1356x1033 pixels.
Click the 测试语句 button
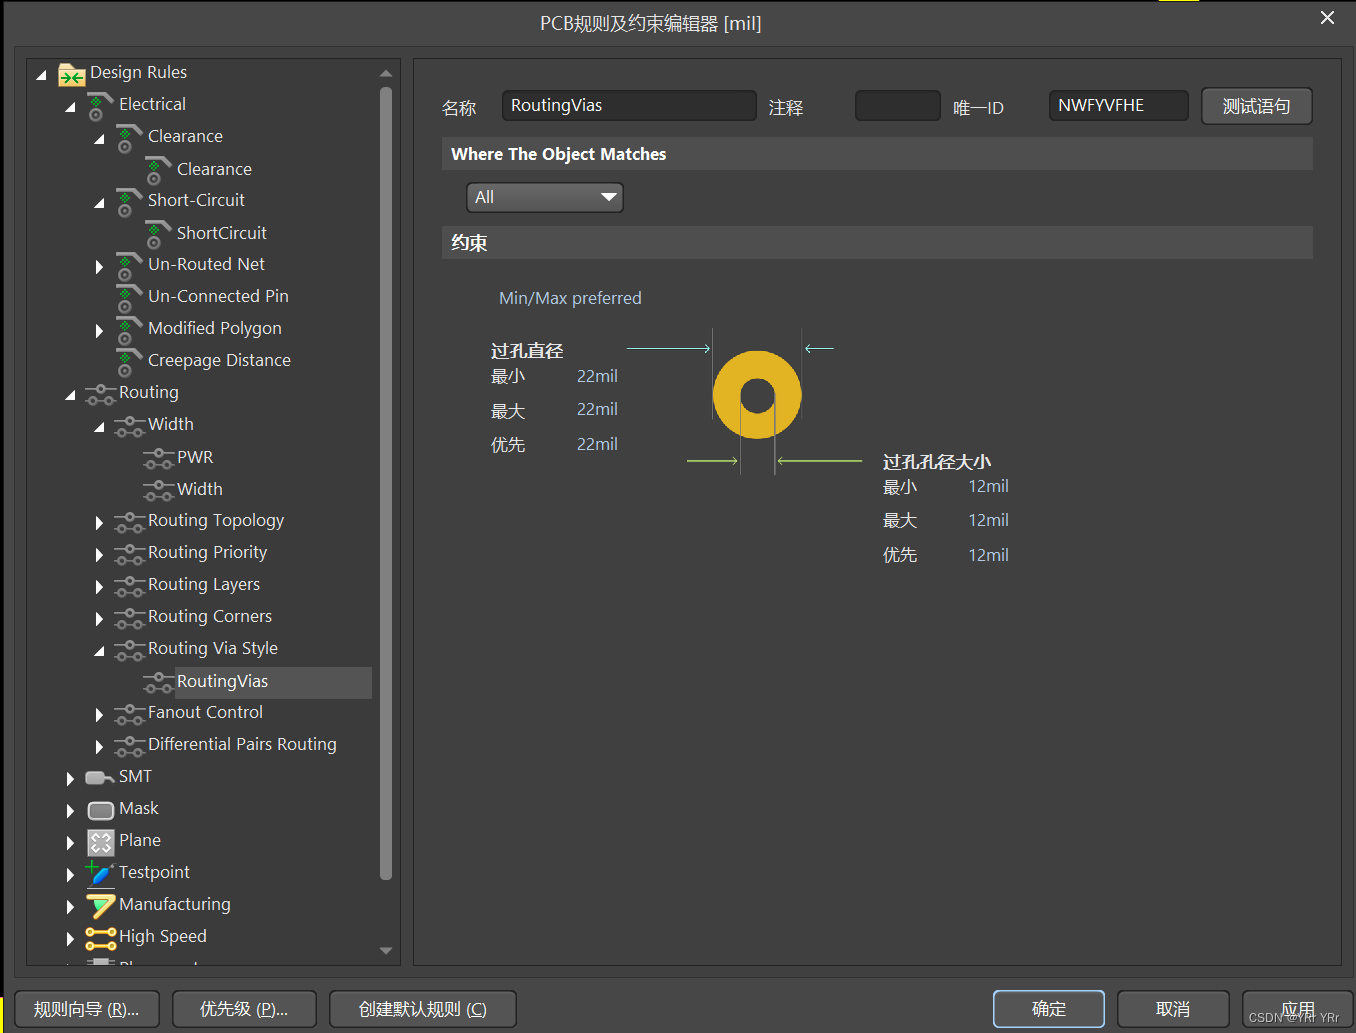pos(1257,106)
